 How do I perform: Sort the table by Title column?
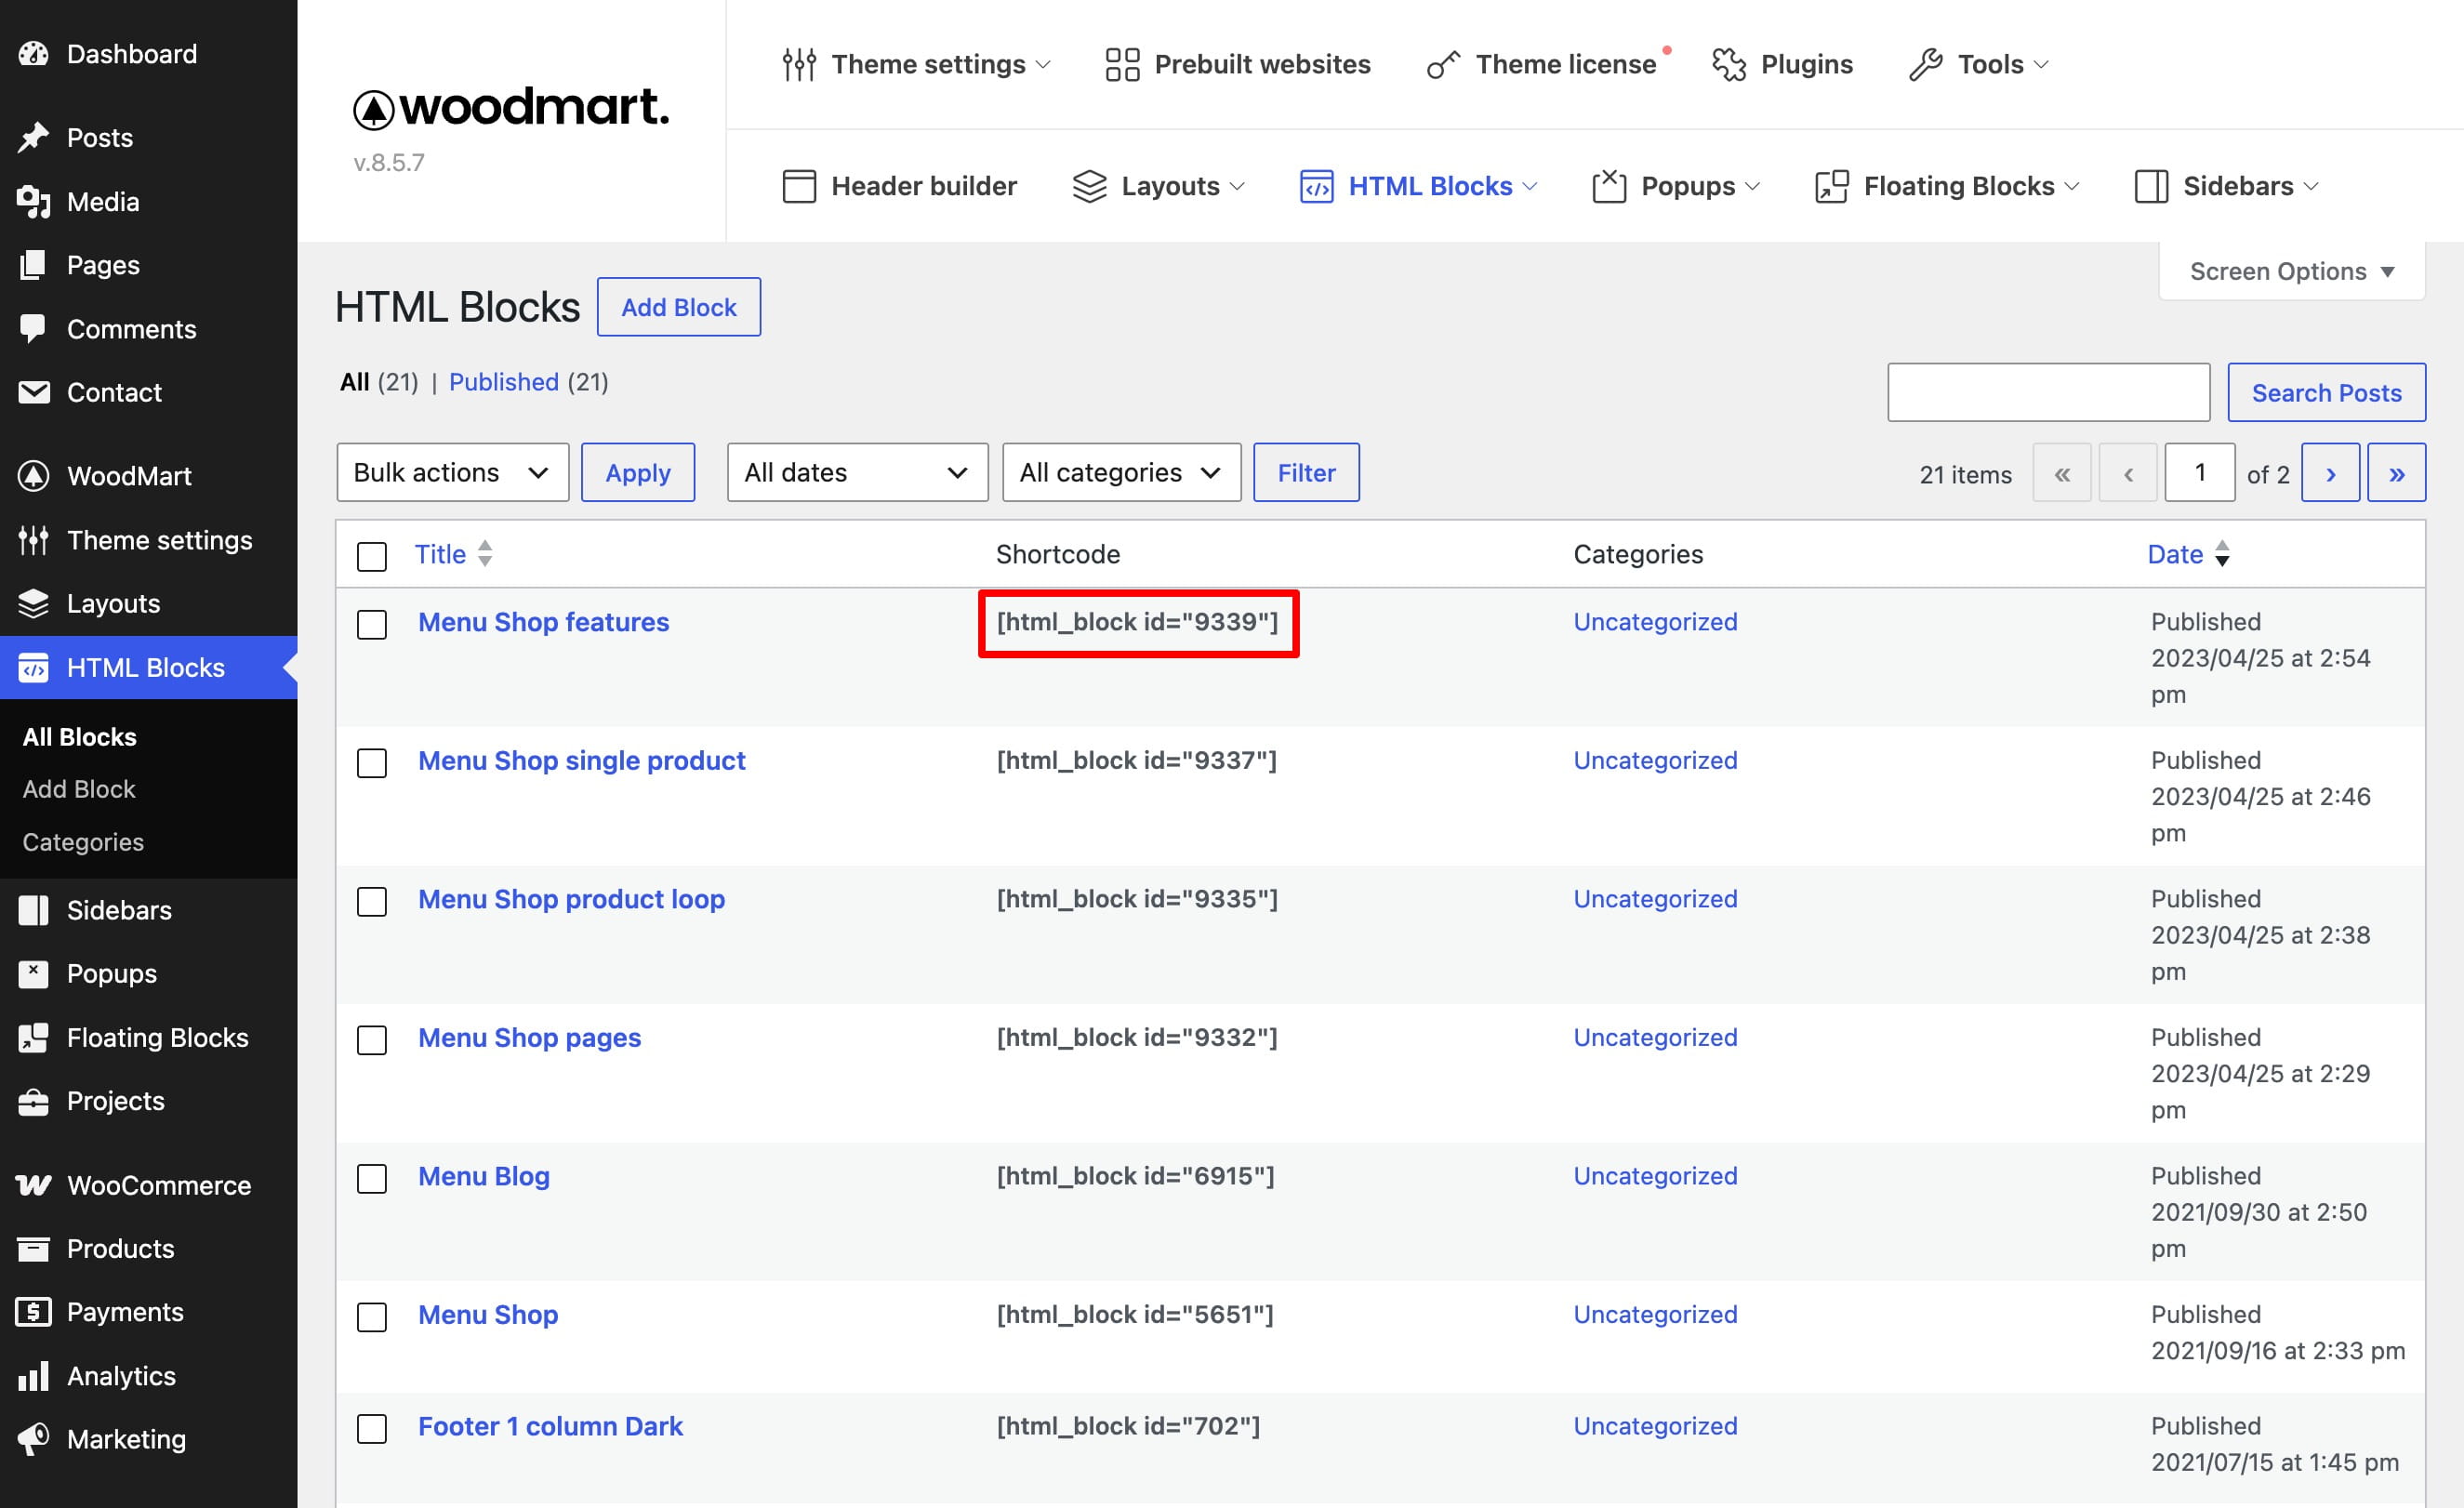tap(454, 554)
